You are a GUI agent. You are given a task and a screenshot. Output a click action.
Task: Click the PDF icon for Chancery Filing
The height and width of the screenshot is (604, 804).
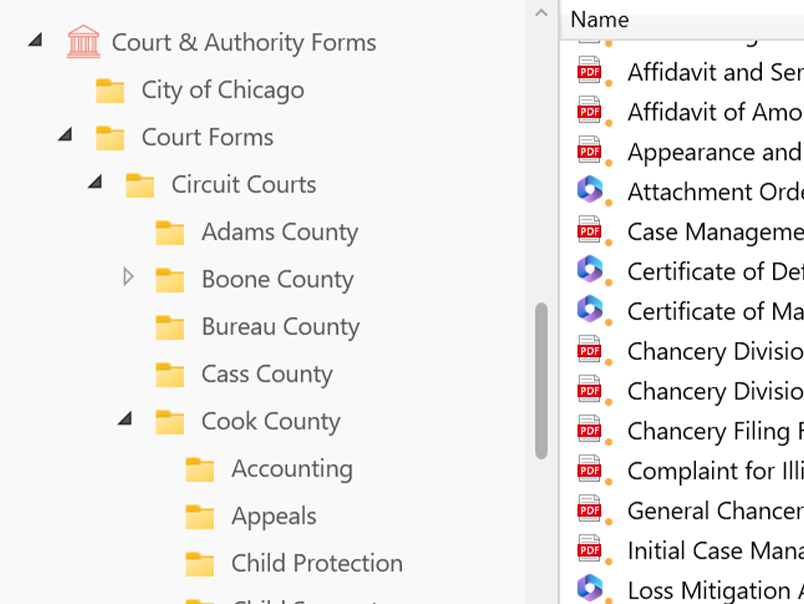(589, 430)
